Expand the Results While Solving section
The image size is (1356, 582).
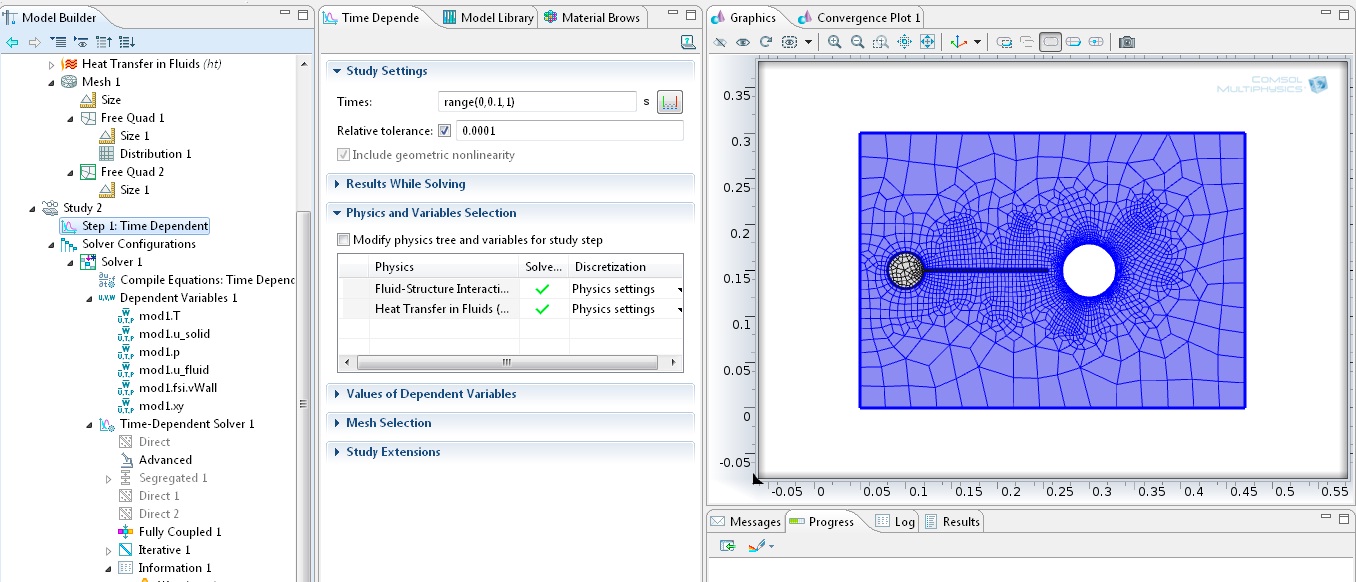tap(405, 184)
